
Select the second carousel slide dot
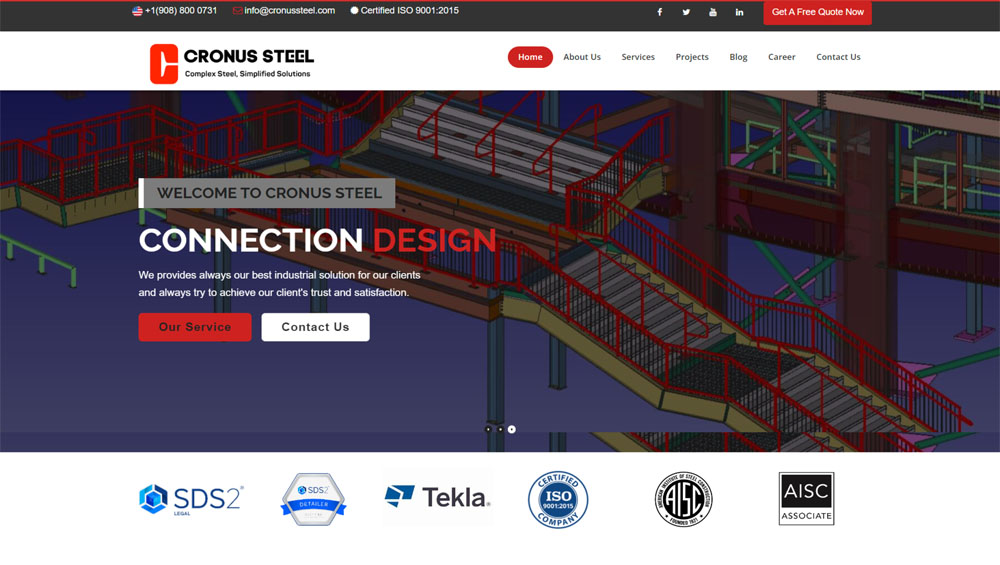click(500, 429)
